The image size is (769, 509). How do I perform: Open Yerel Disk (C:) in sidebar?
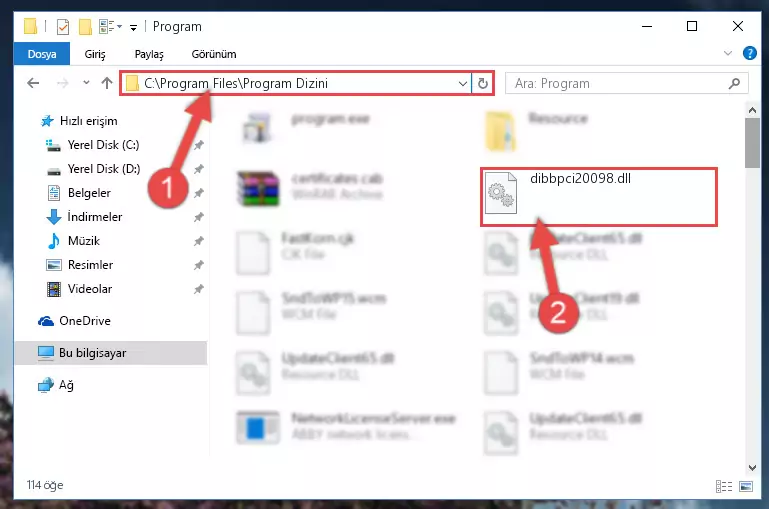pos(103,145)
